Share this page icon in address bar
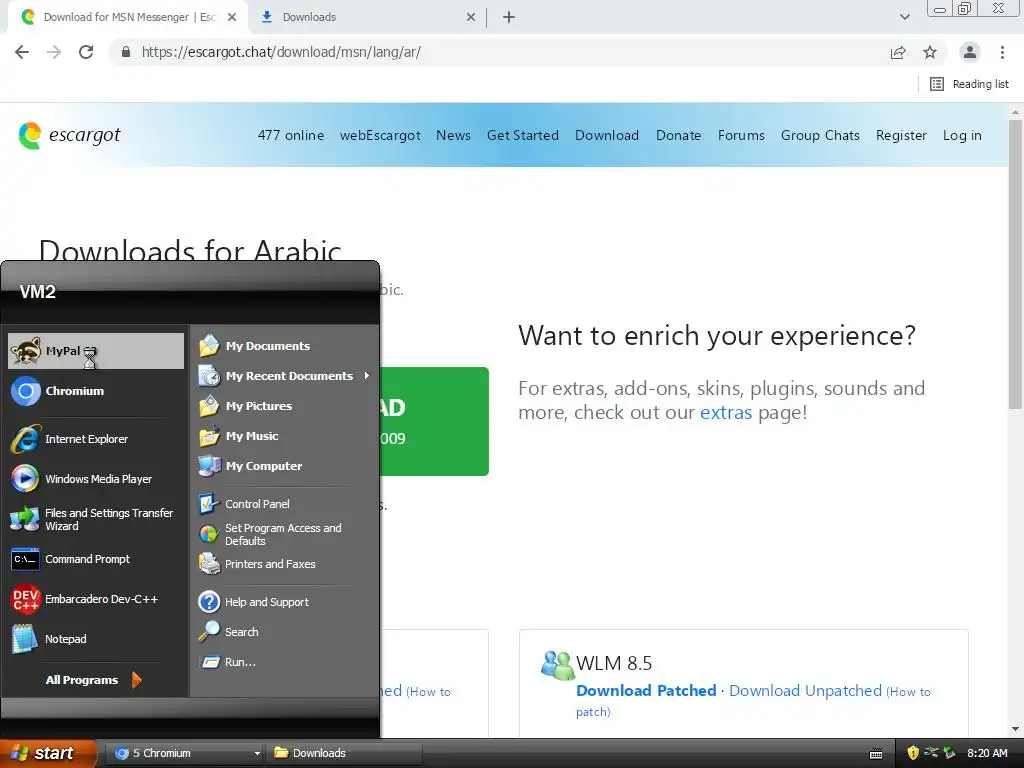This screenshot has height=768, width=1024. [898, 52]
